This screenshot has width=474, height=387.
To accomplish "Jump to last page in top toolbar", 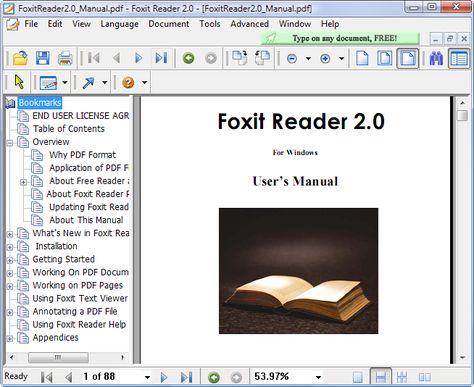I will [161, 58].
